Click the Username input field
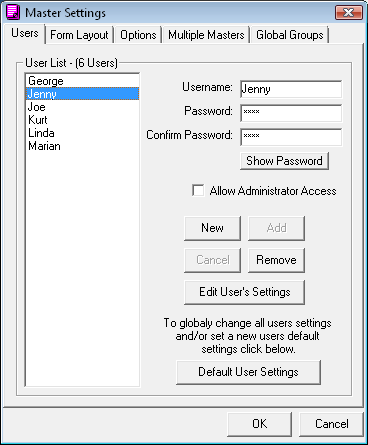Viewport: 368px width, 445px height. (x=291, y=89)
